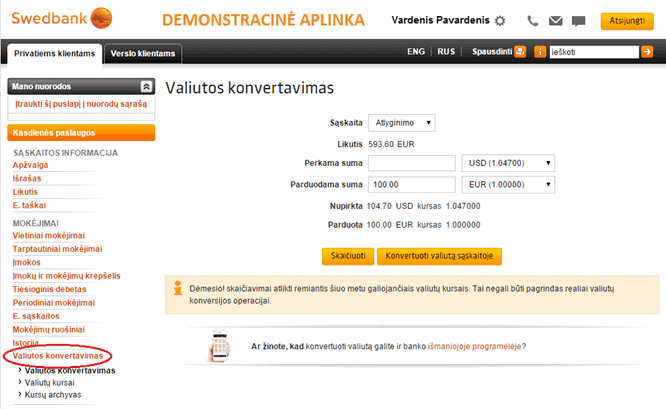Click the smartphone app image

(219, 346)
